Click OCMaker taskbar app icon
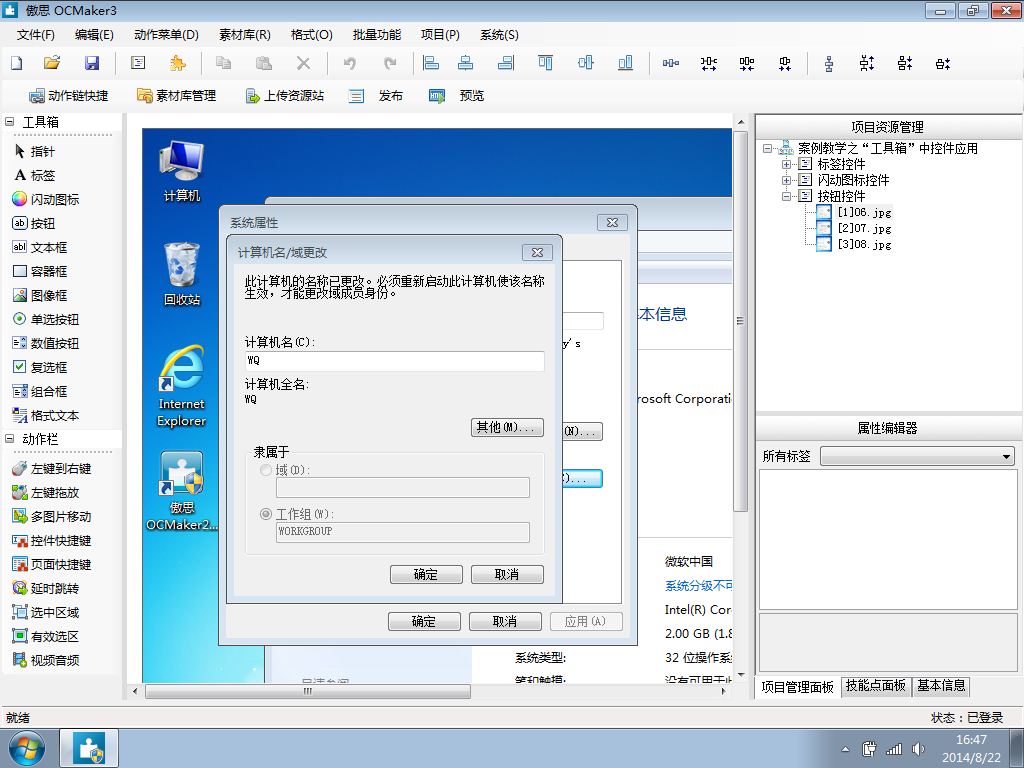 [89, 748]
